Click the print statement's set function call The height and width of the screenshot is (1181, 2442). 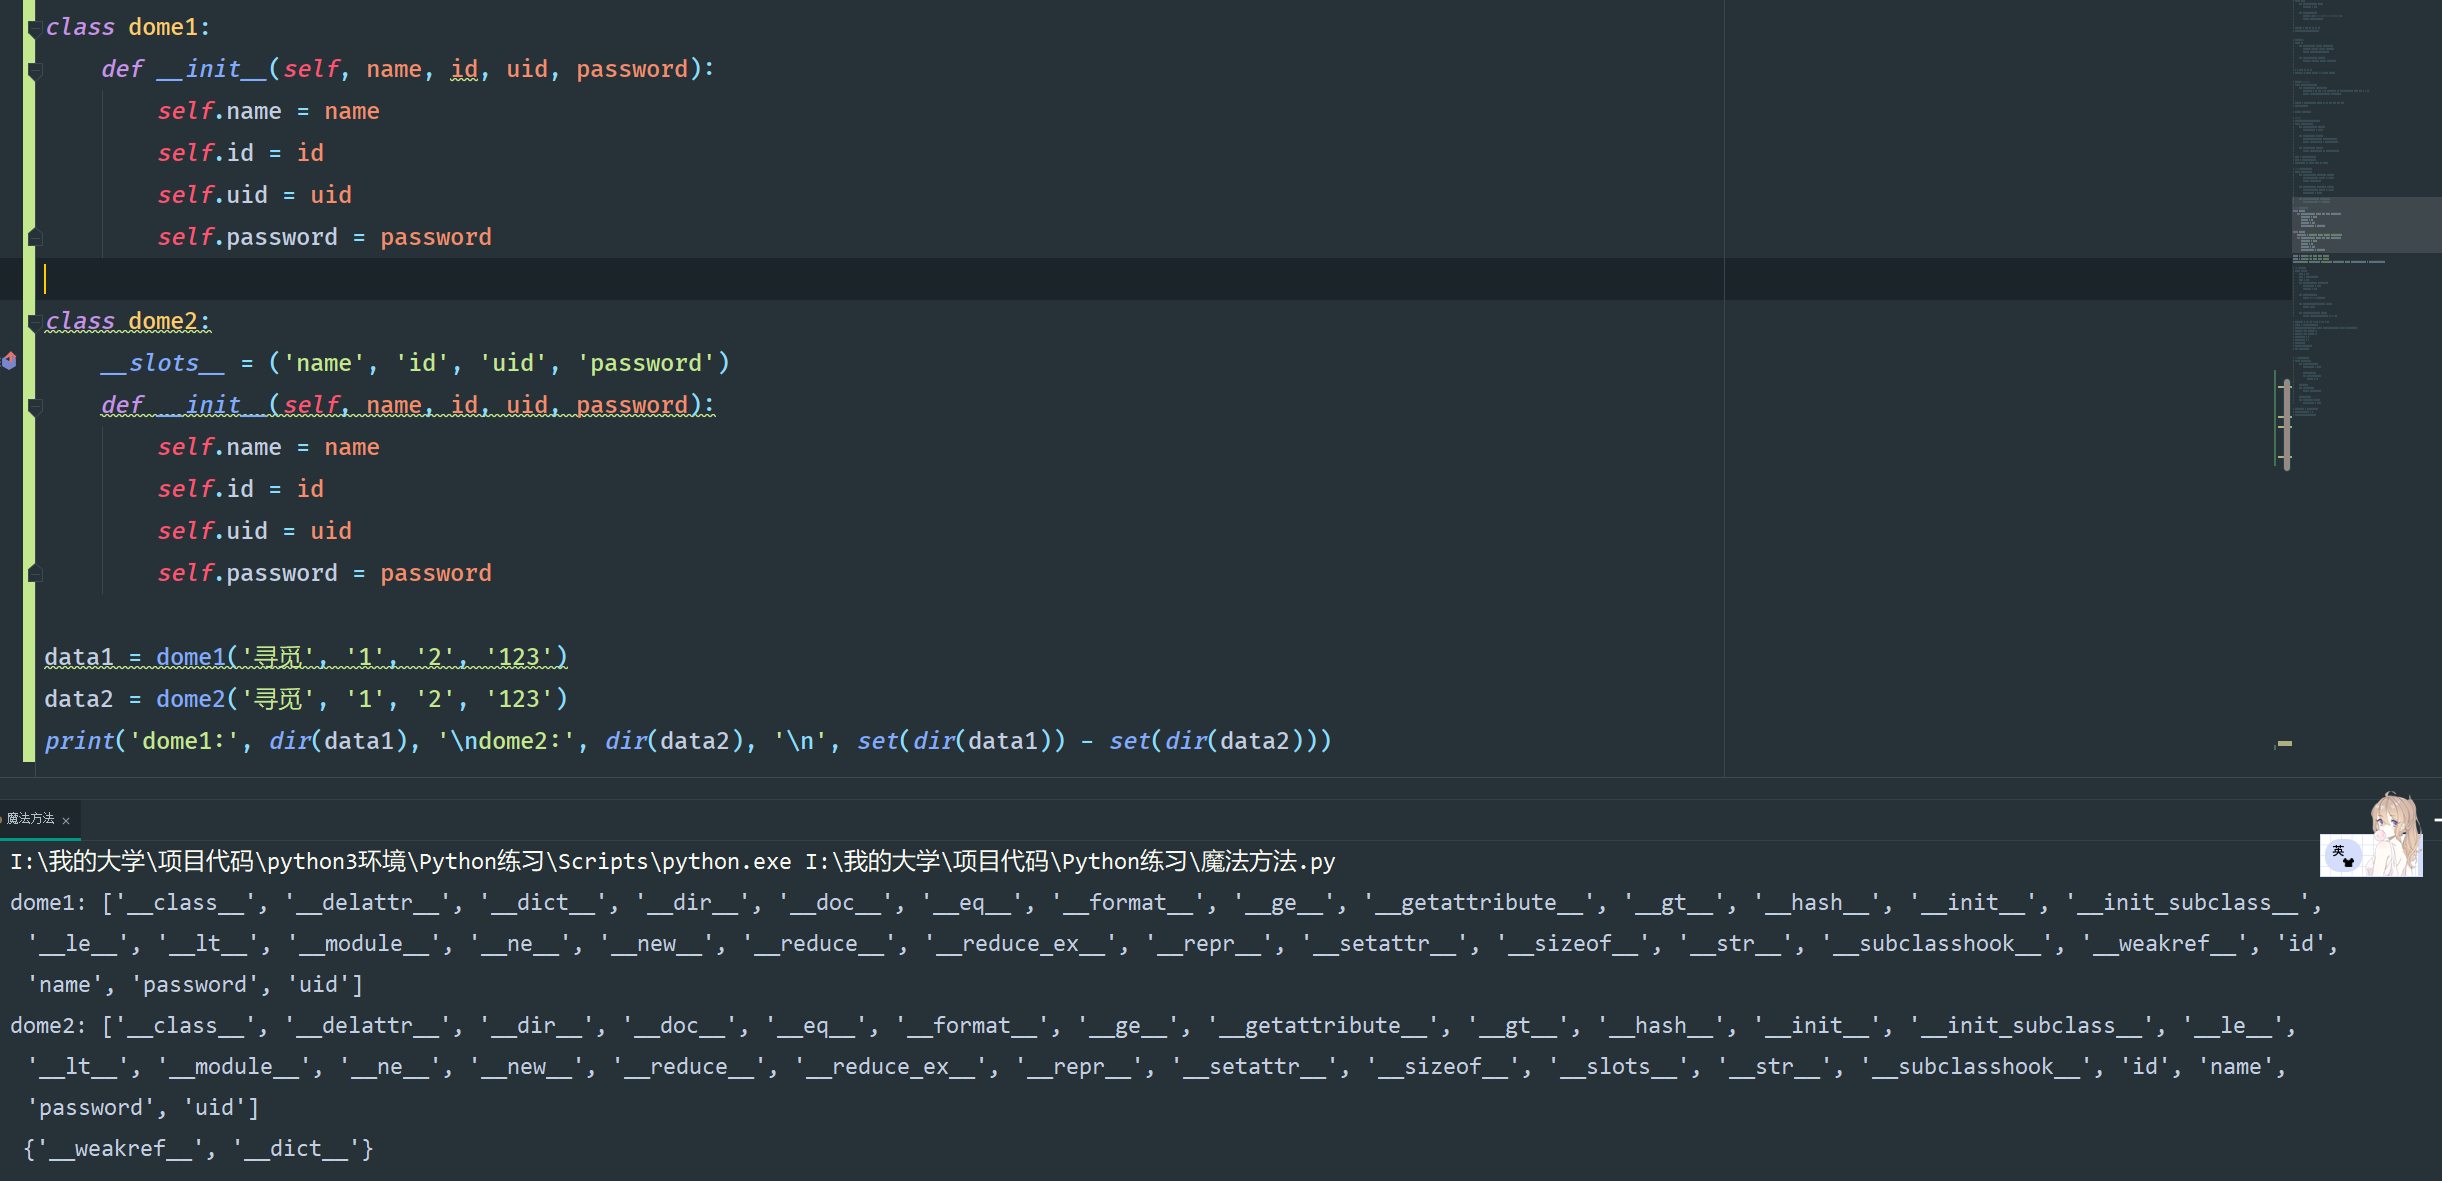[878, 741]
